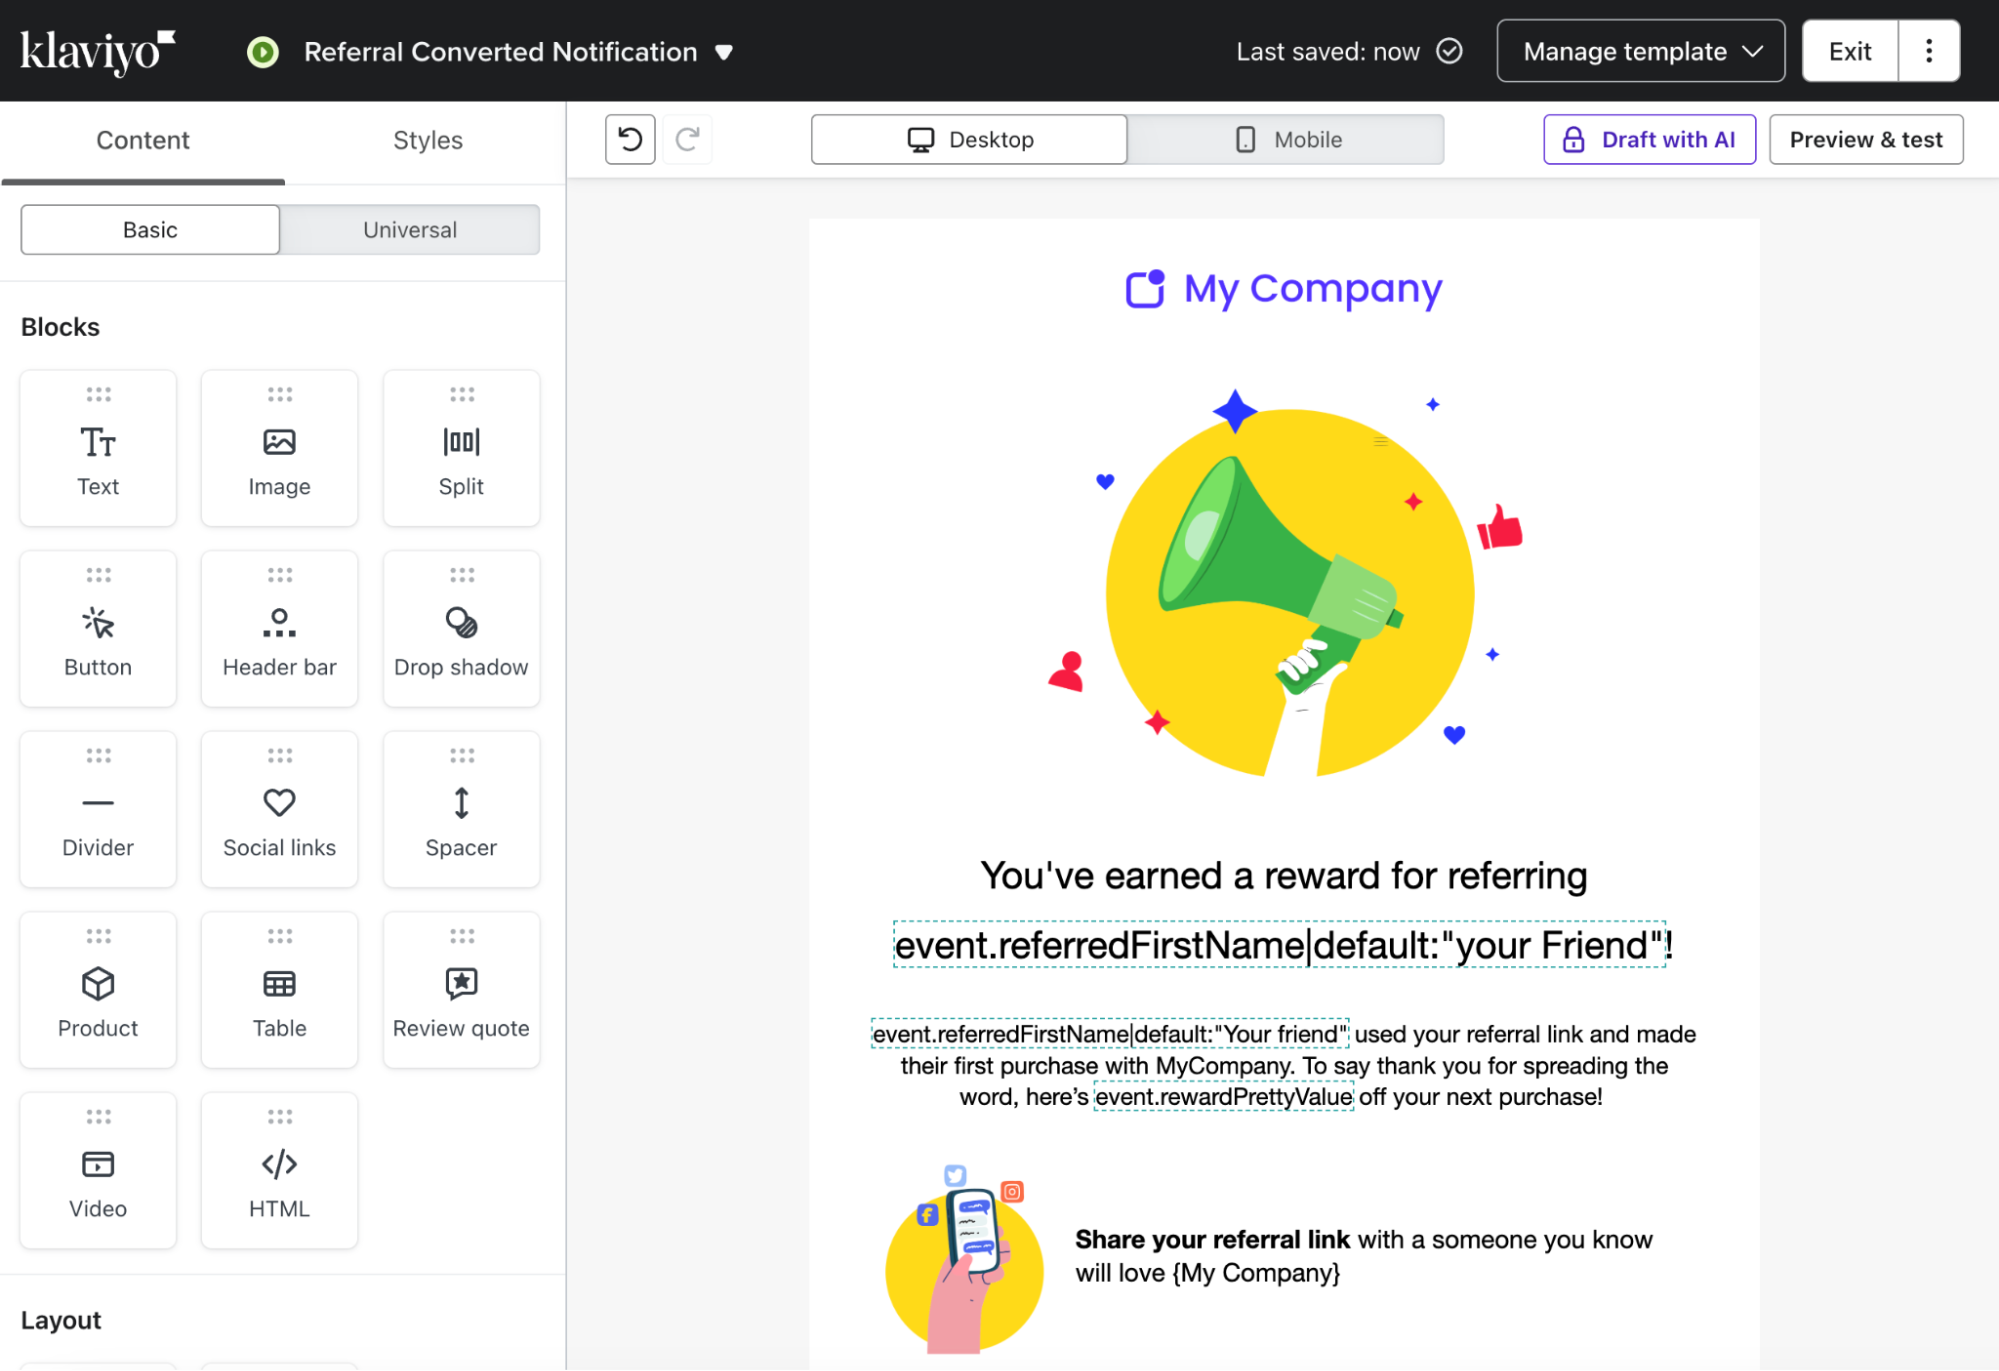
Task: Open Preview & test
Action: coord(1865,139)
